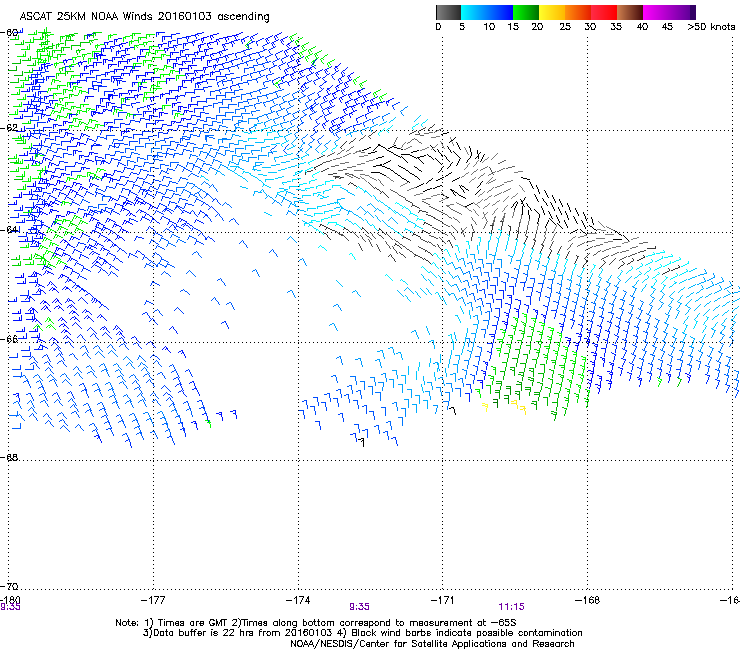Click the '-171' longitude axis label

tap(443, 600)
